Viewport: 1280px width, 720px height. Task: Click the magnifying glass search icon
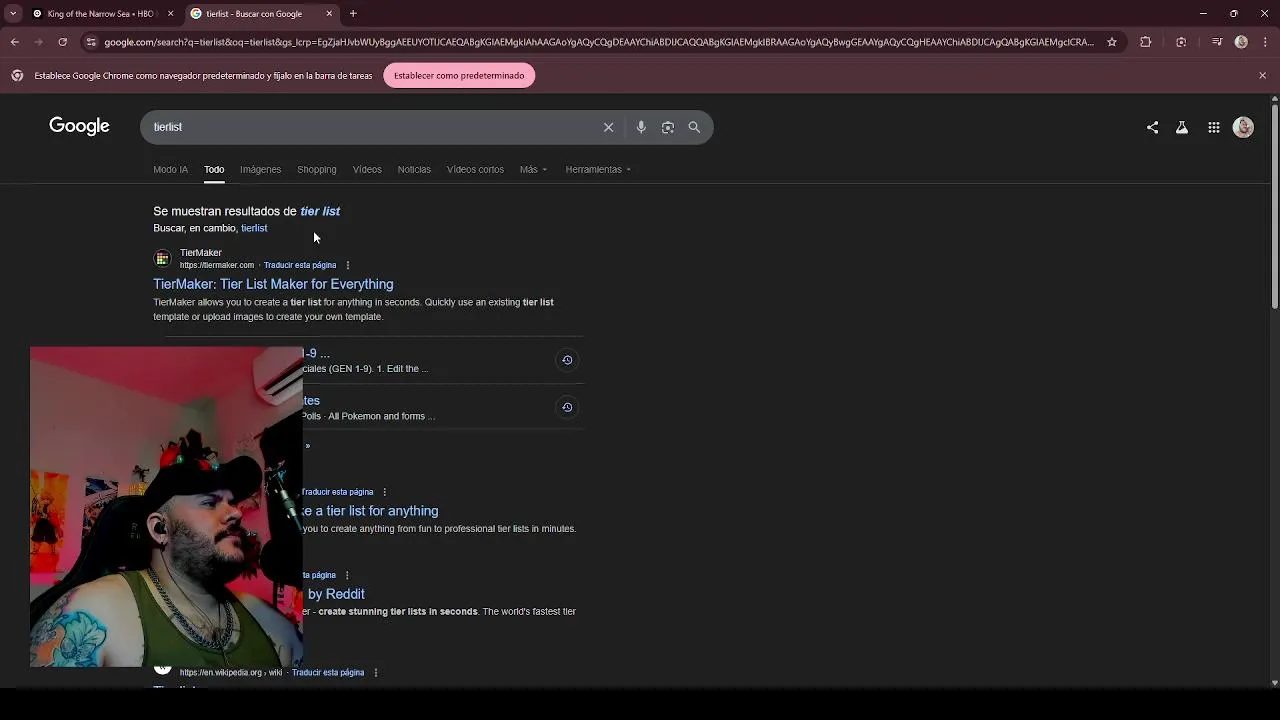pos(694,127)
